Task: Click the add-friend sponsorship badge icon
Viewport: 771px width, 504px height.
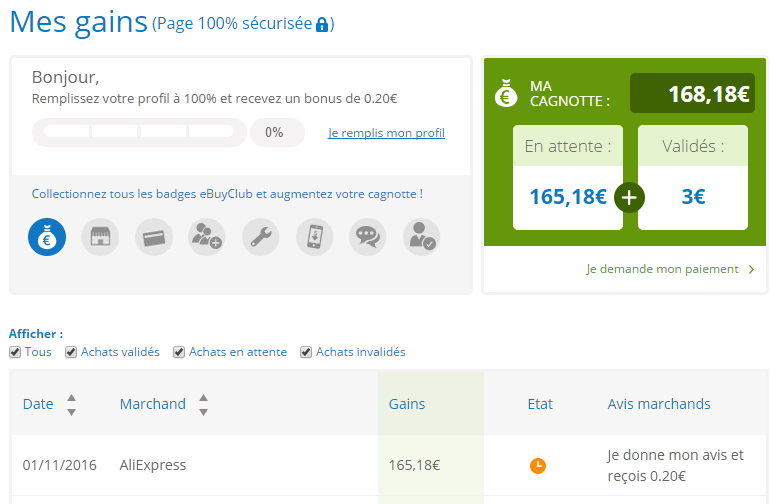Action: 207,237
